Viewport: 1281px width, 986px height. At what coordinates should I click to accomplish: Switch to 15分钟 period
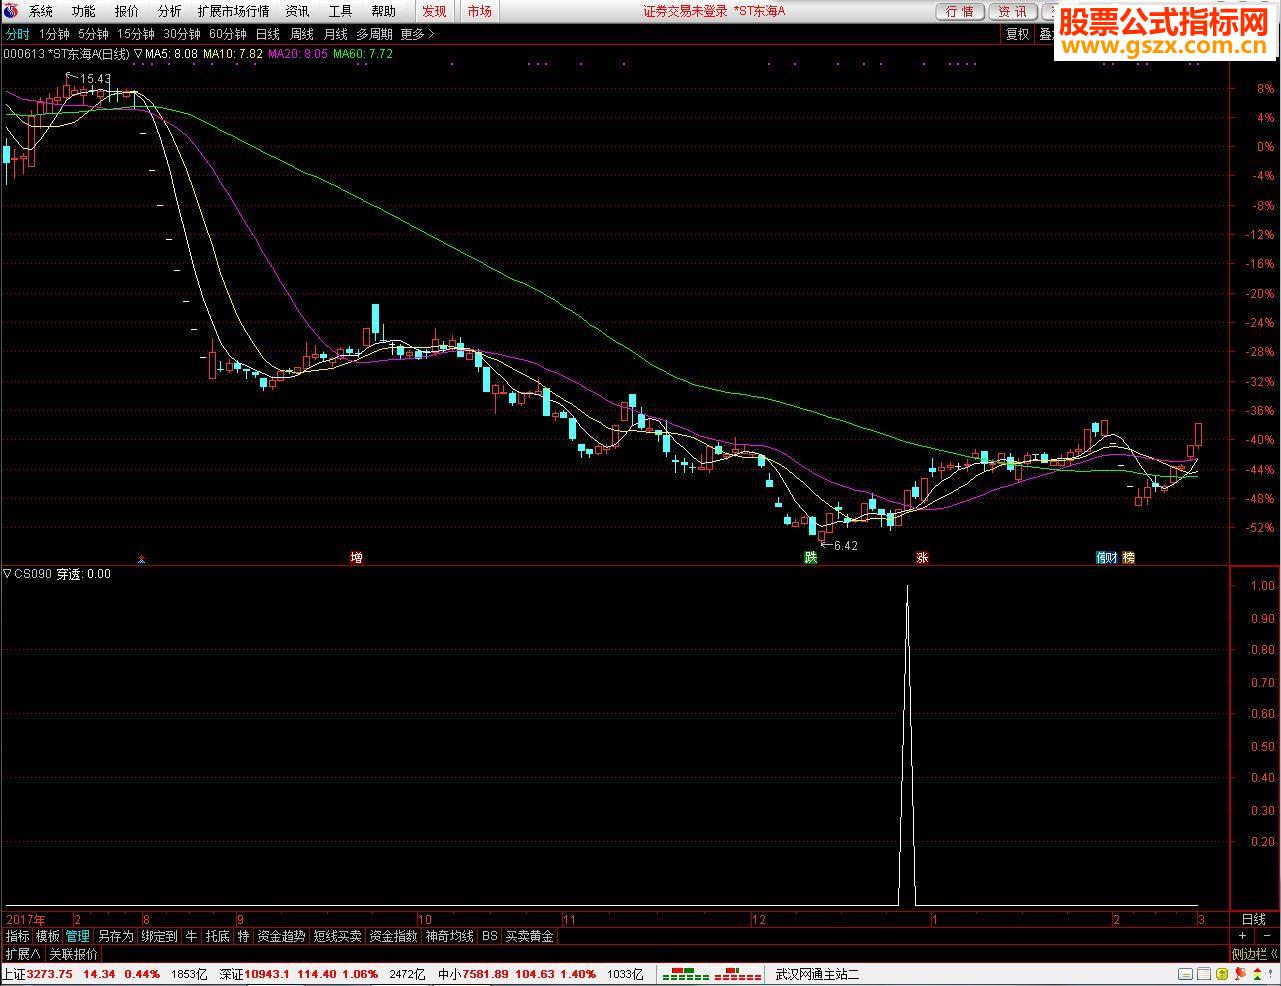pos(136,33)
